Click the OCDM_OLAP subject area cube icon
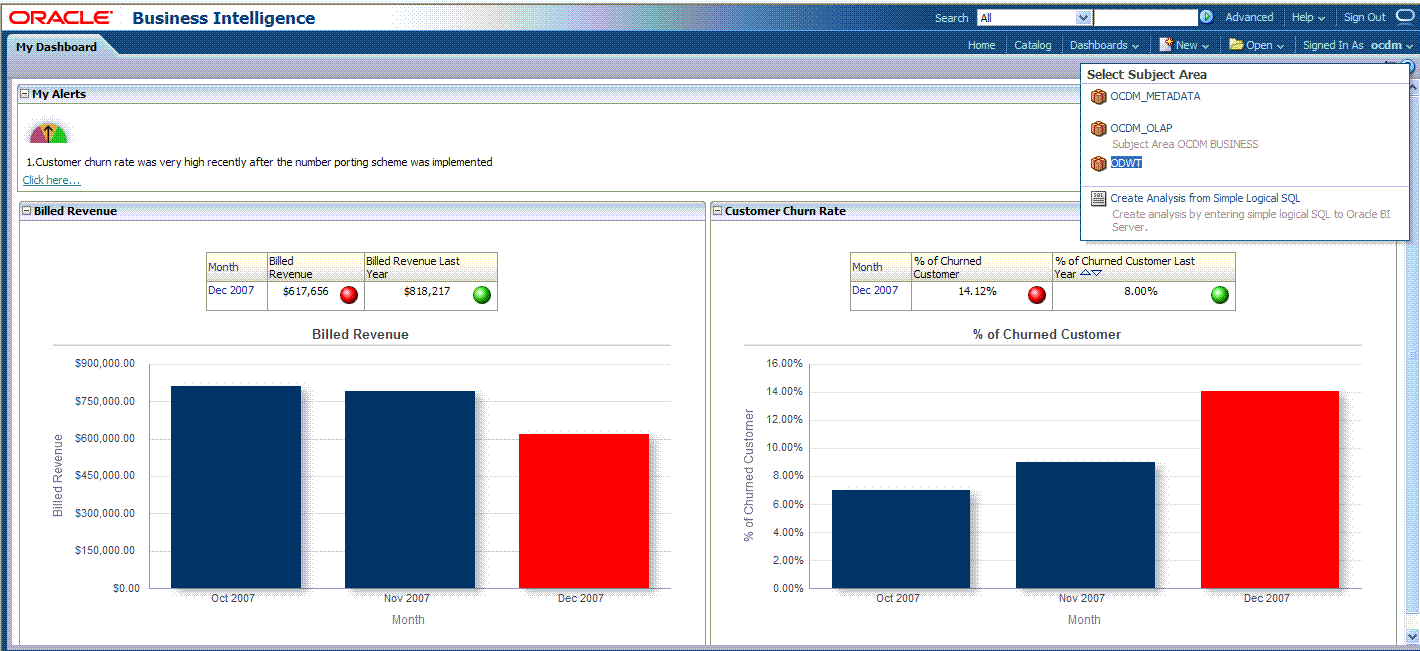1420x651 pixels. 1098,129
